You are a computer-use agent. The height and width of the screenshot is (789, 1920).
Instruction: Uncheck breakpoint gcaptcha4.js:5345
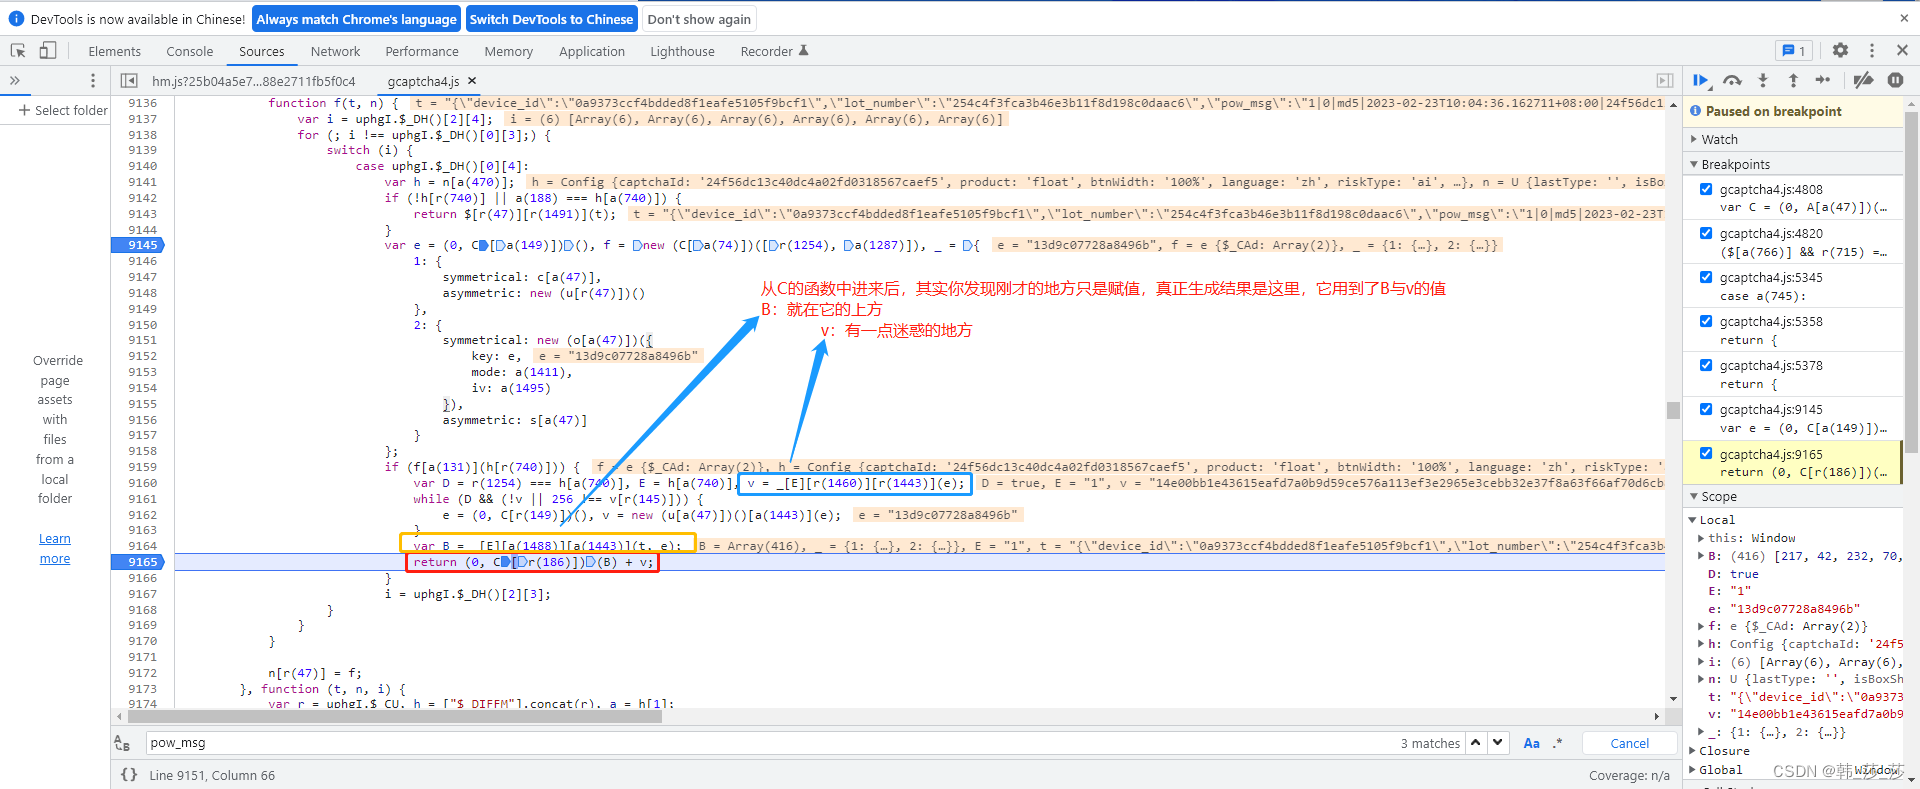(x=1706, y=277)
